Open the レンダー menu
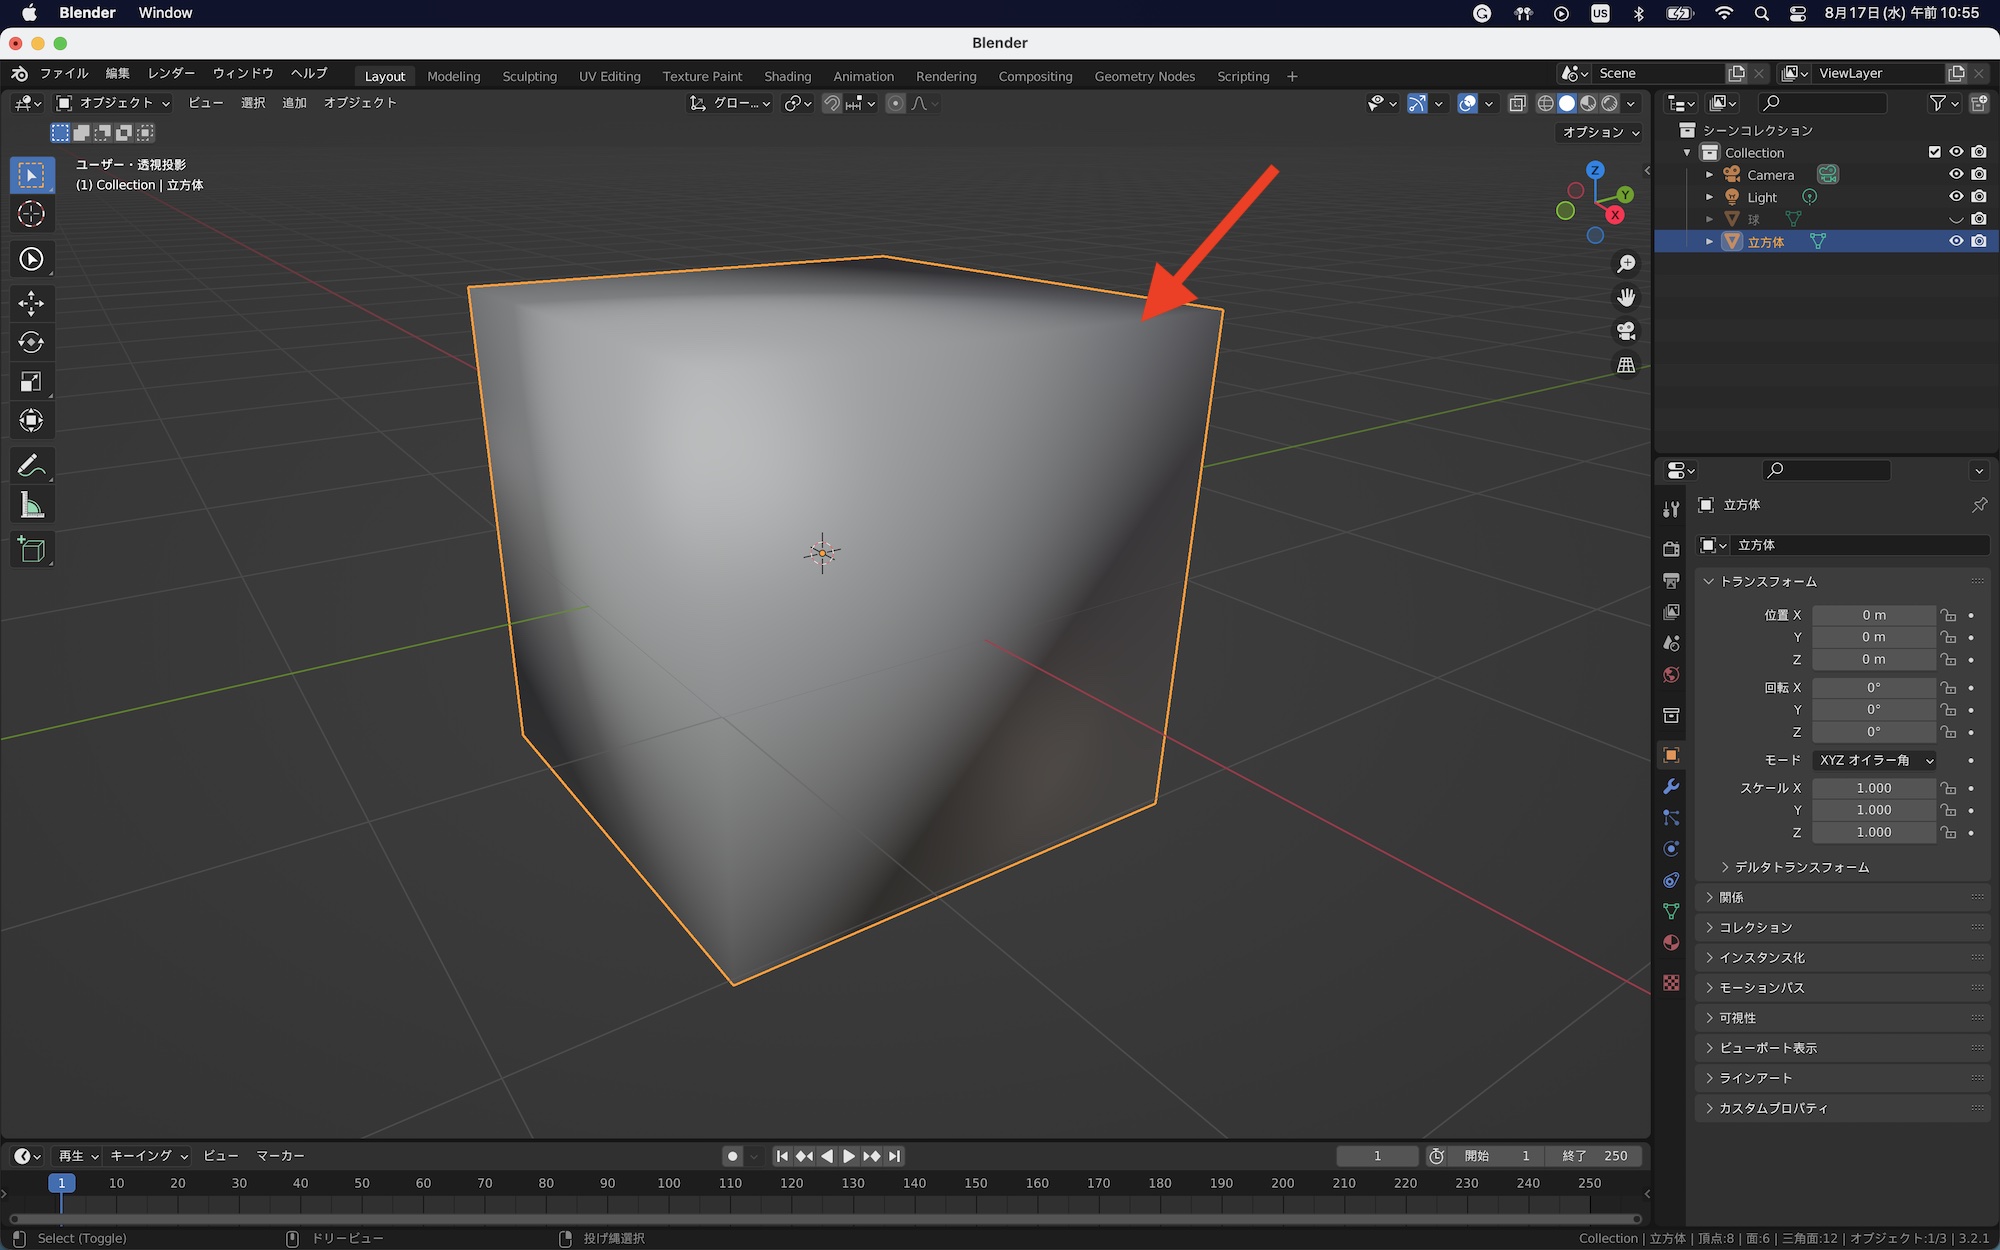Image resolution: width=2000 pixels, height=1250 pixels. coord(171,73)
